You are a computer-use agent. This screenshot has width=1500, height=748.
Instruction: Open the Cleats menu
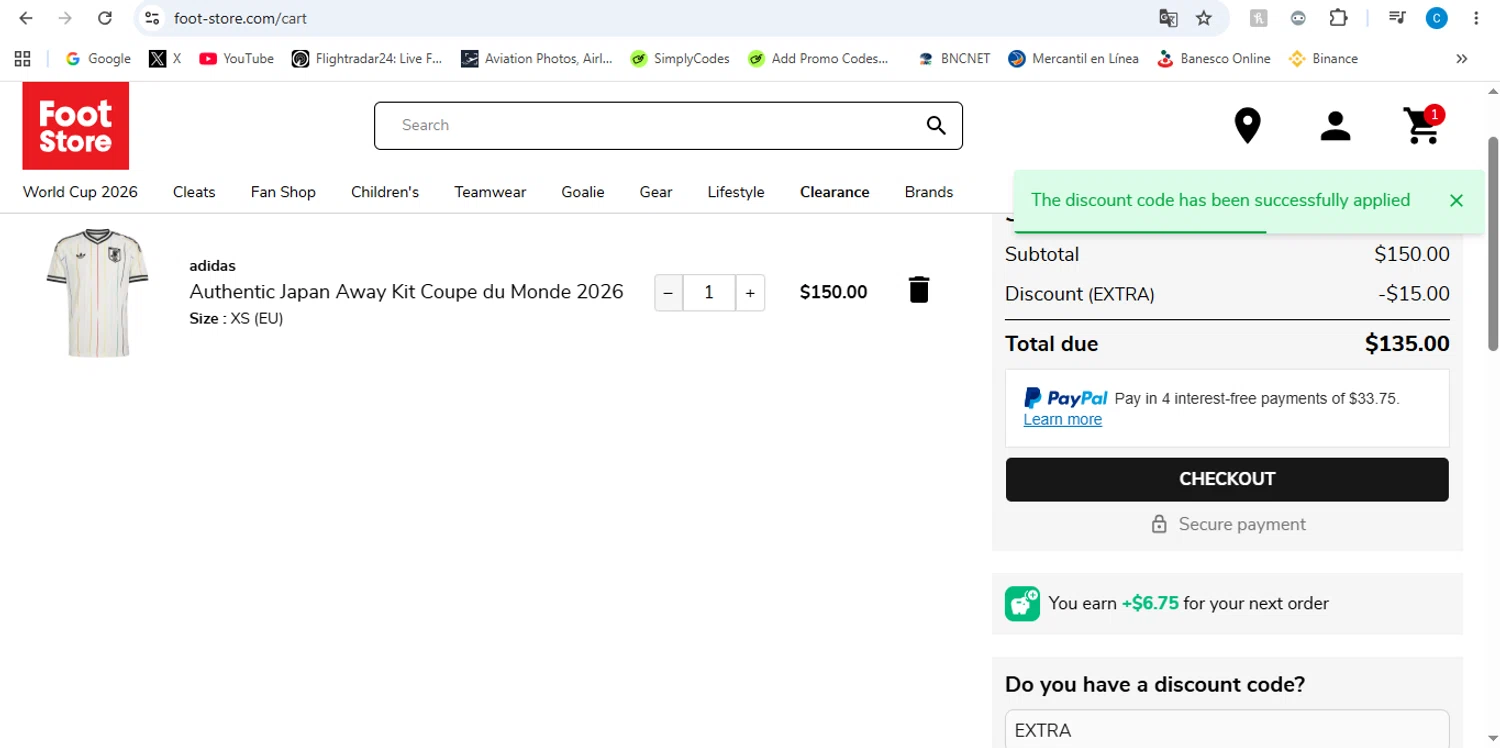coord(194,192)
